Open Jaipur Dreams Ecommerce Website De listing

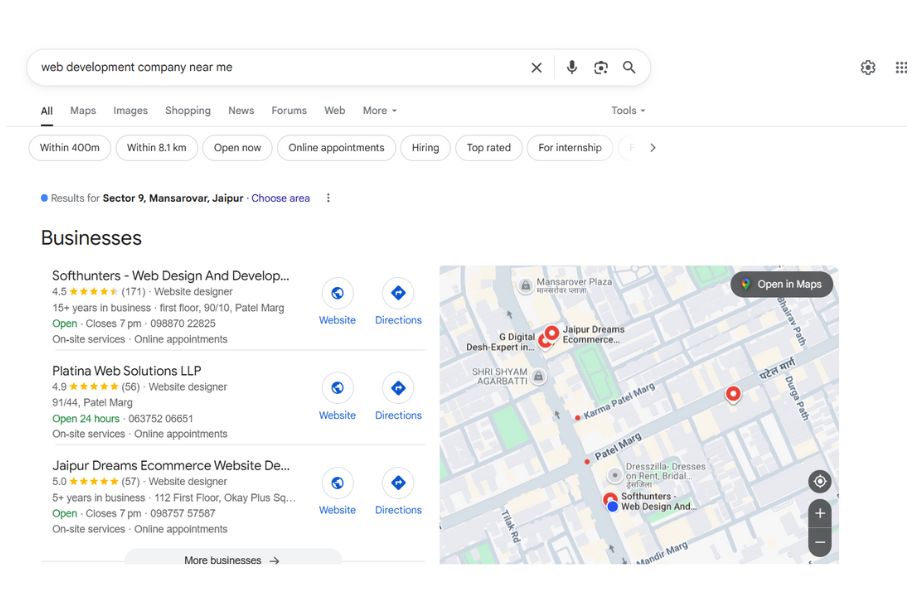tap(171, 465)
